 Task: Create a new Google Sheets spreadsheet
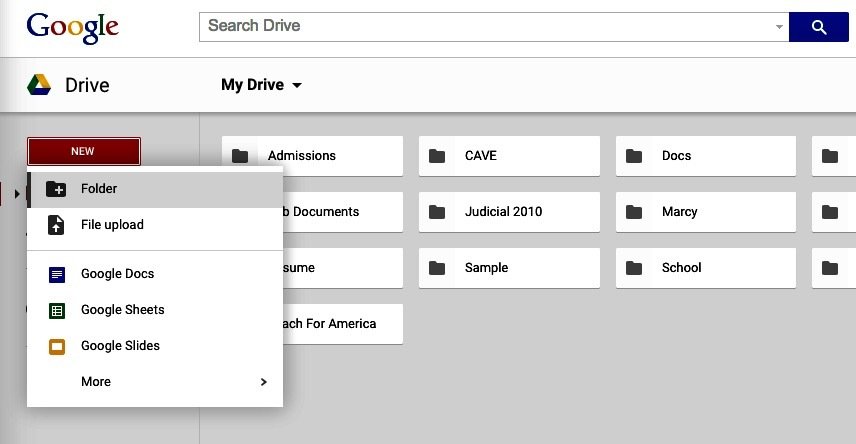[x=155, y=310]
